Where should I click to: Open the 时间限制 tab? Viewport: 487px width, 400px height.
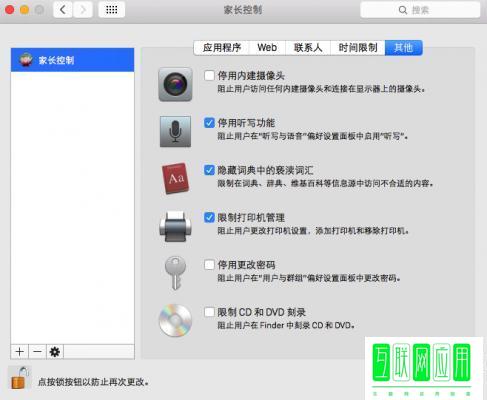(x=358, y=48)
